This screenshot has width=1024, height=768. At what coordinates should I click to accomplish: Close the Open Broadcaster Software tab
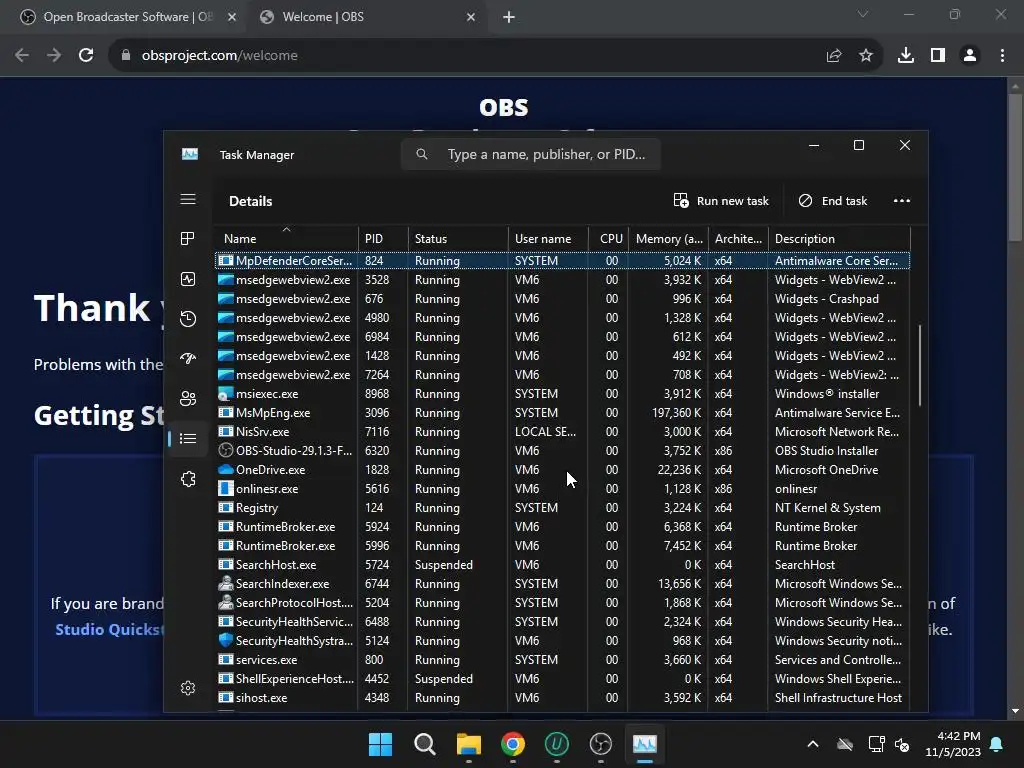232,17
